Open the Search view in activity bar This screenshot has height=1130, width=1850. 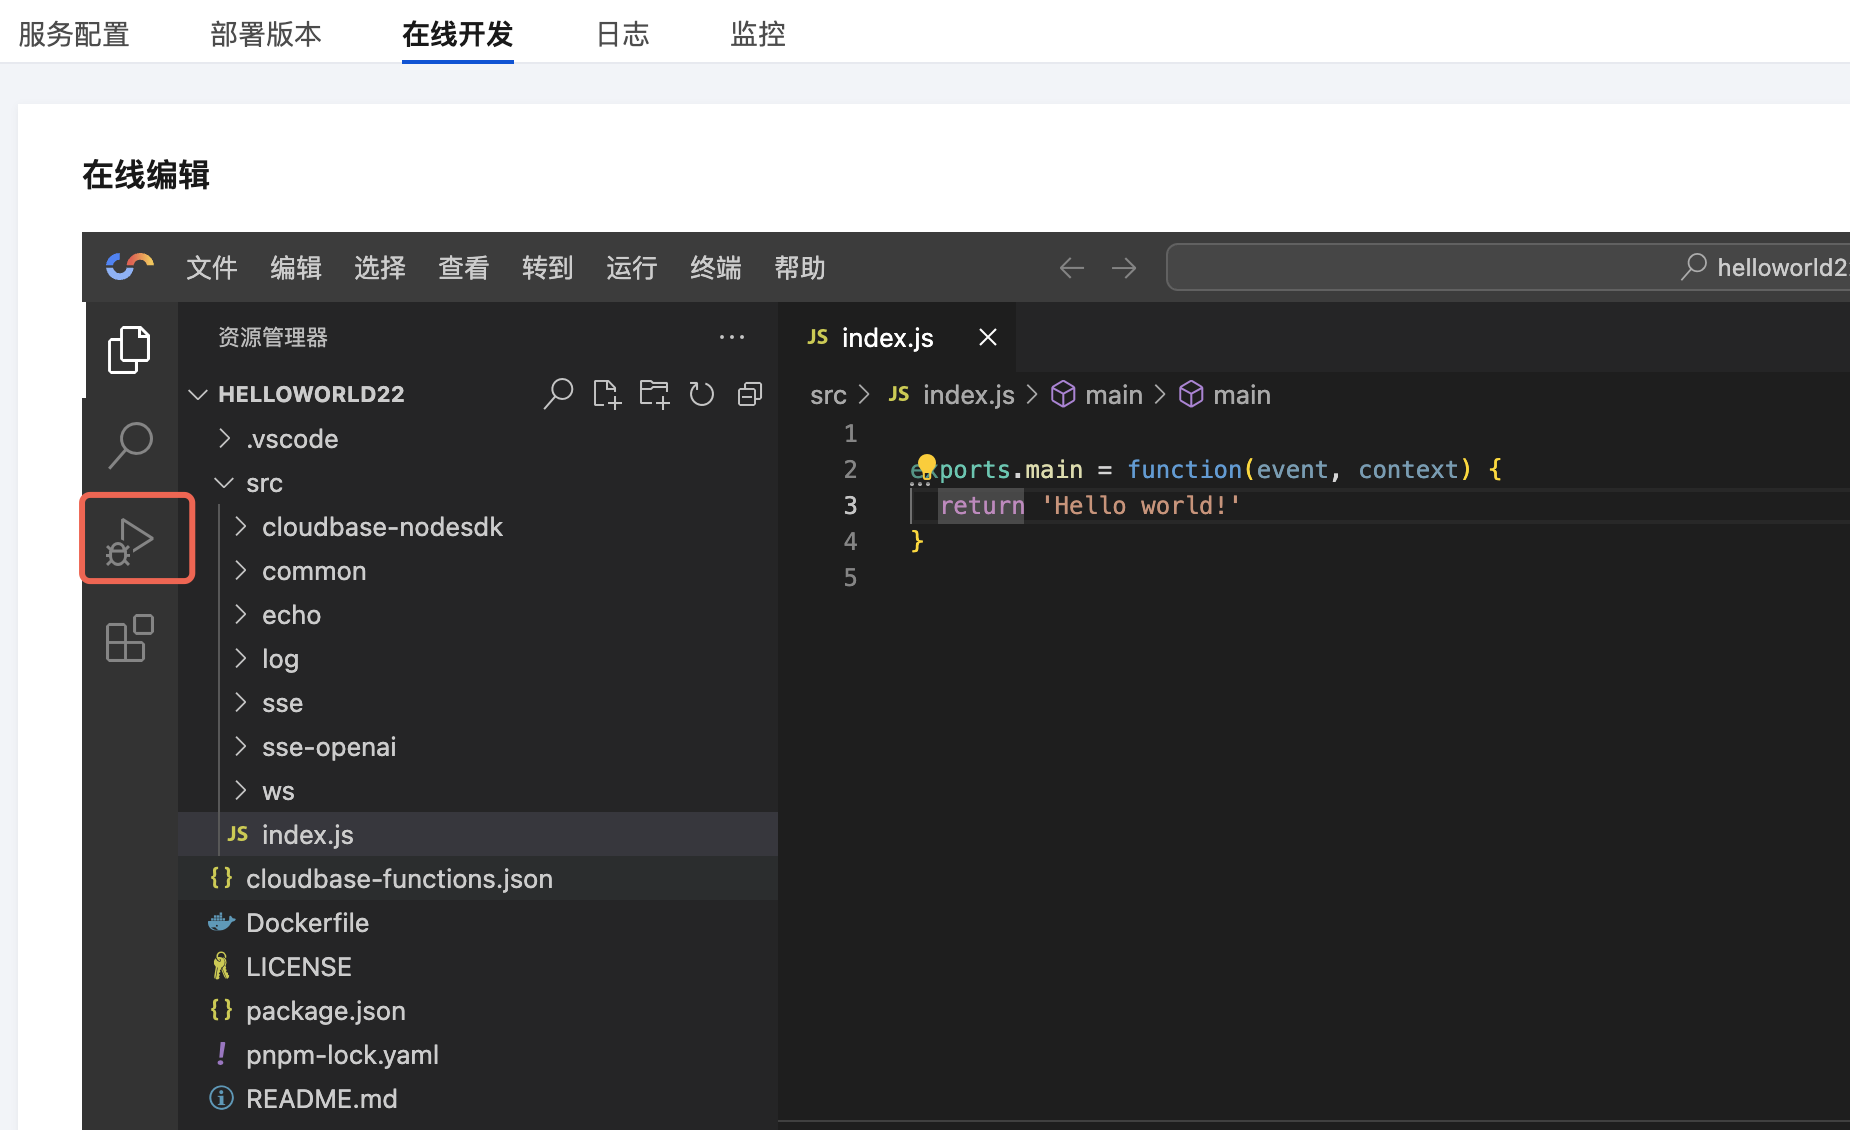pyautogui.click(x=130, y=445)
